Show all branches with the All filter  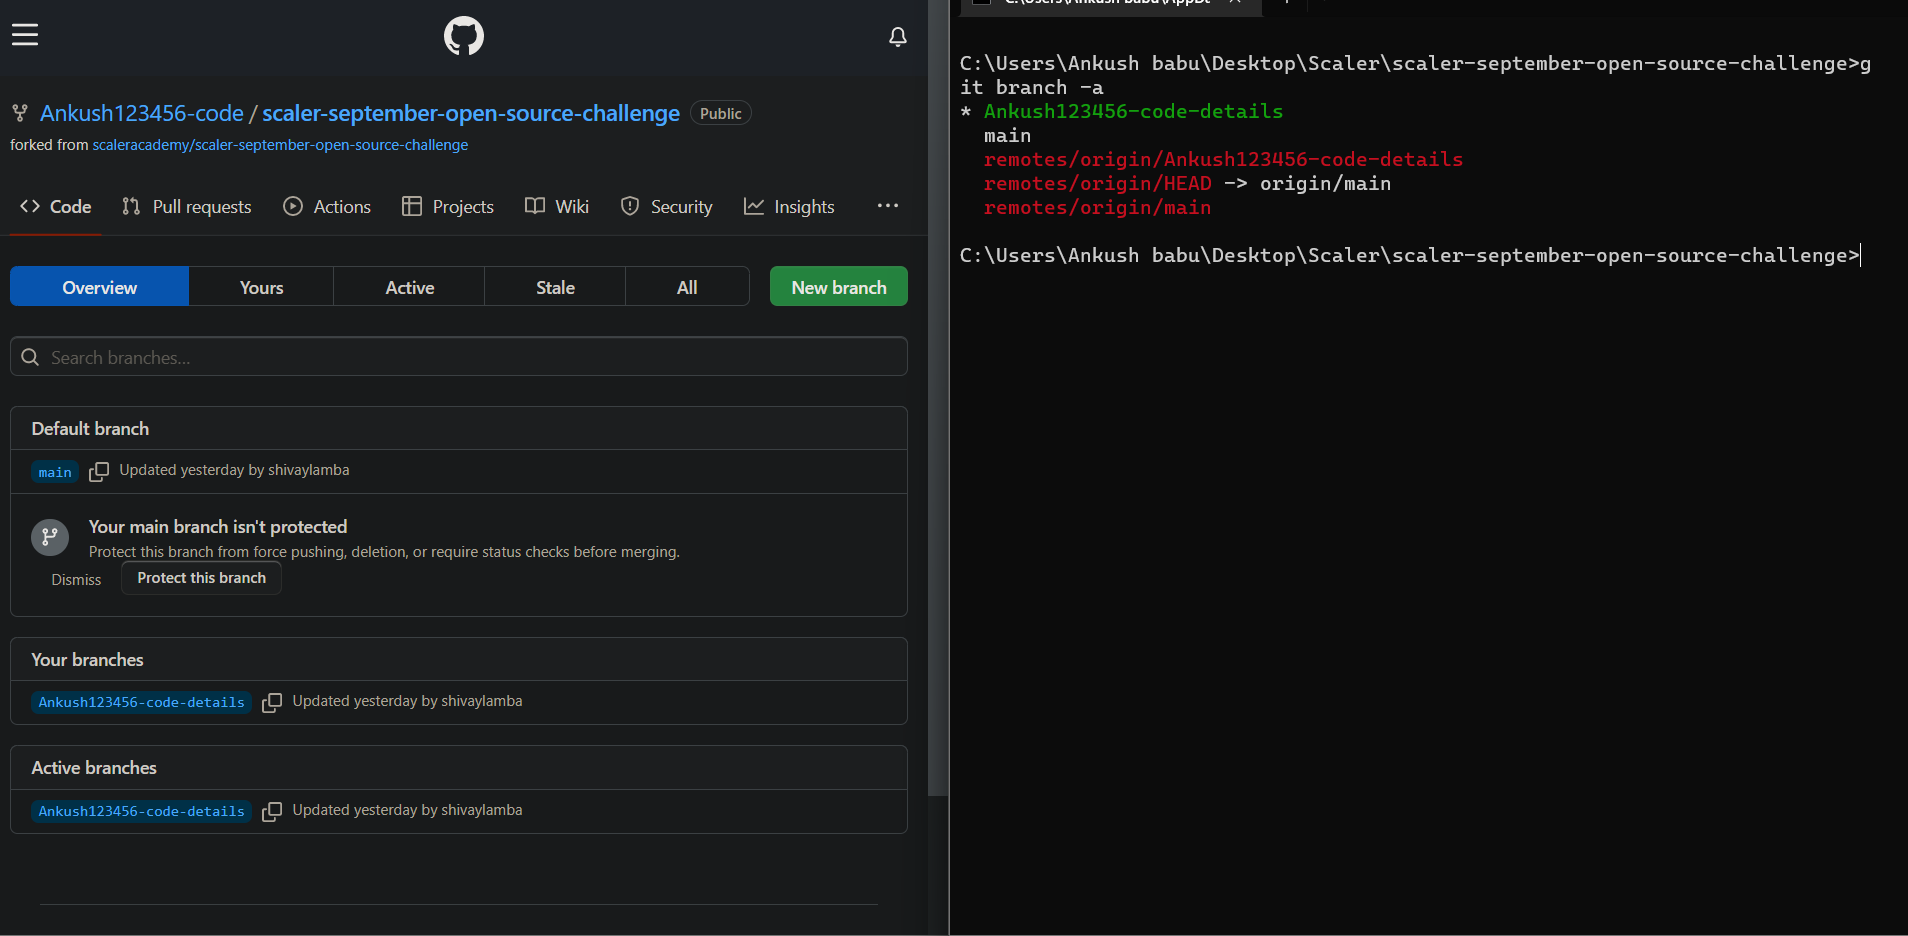687,287
